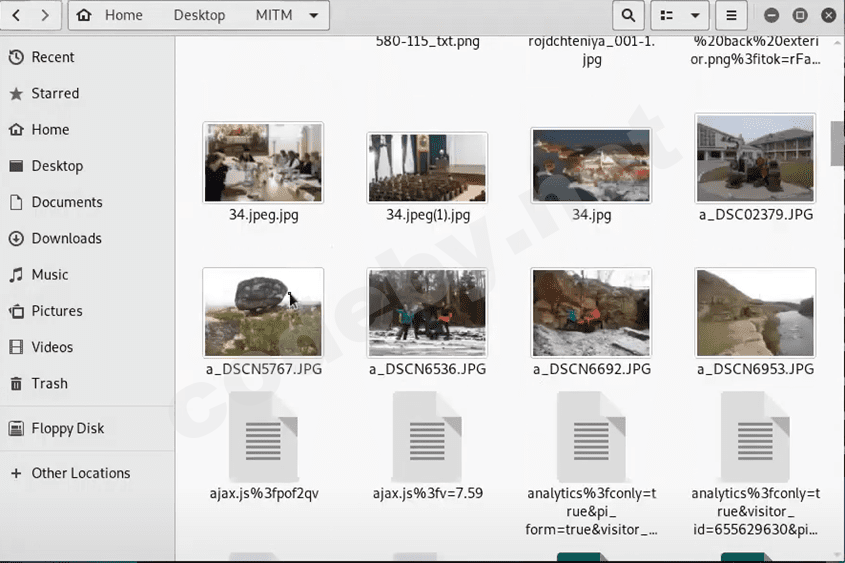845x563 pixels.
Task: Open the view options dropdown arrow
Action: (695, 15)
